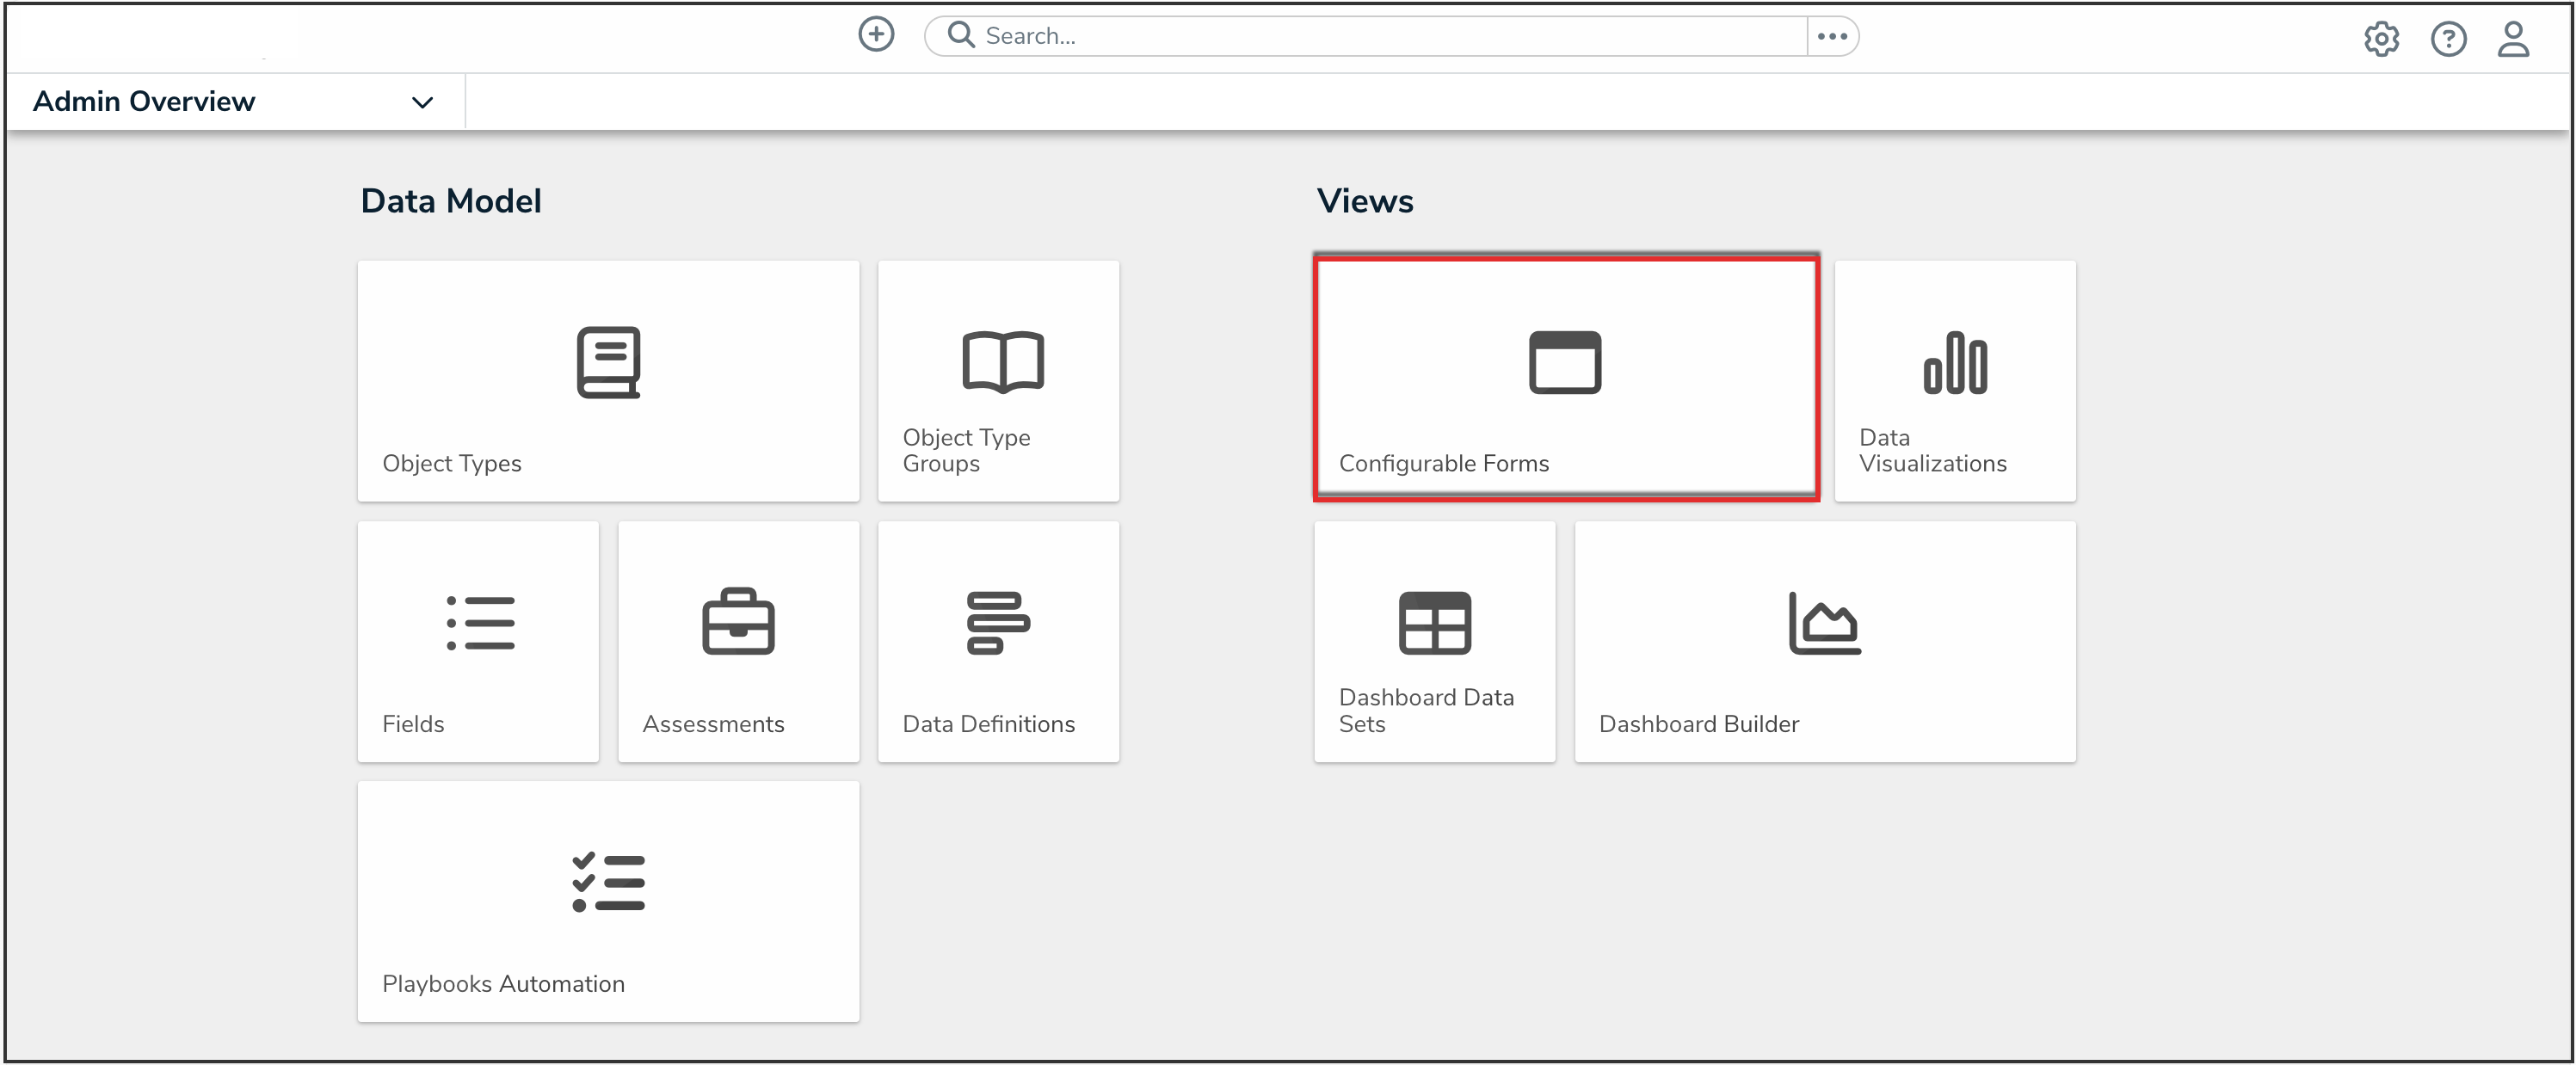Viewport: 2576px width, 1065px height.
Task: Click the help question mark icon
Action: (x=2447, y=39)
